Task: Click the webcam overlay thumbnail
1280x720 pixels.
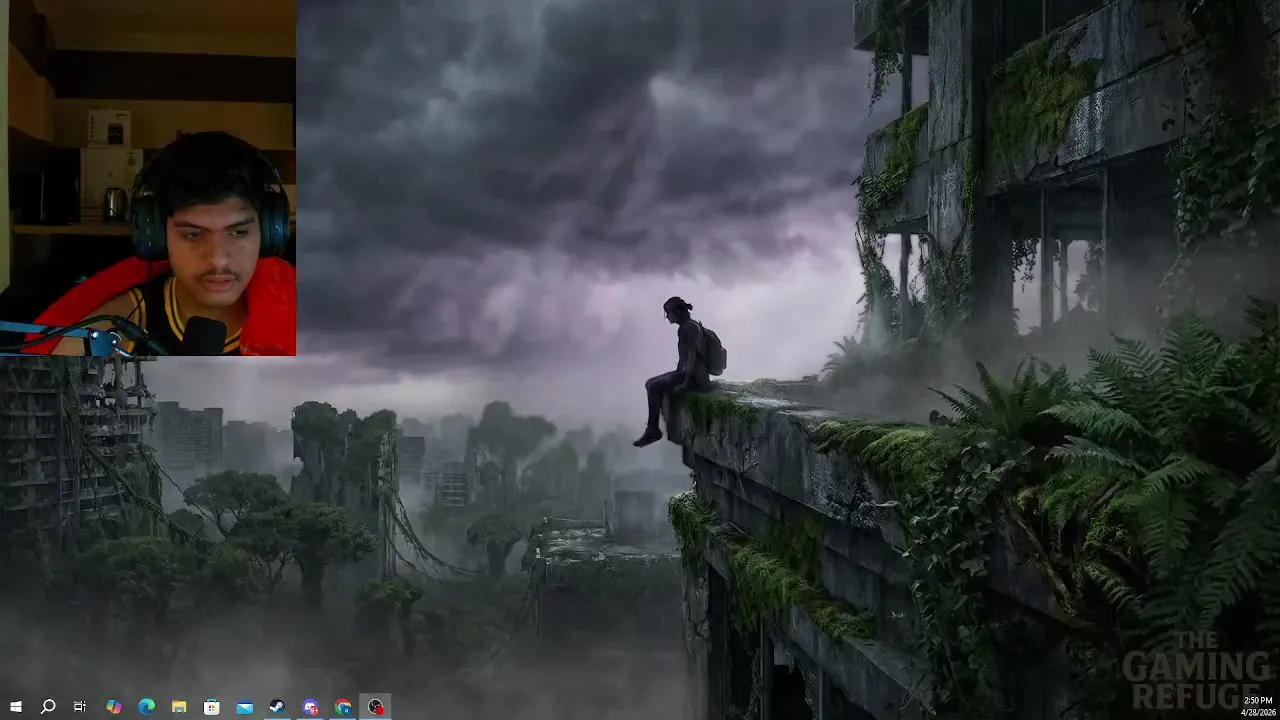Action: (148, 178)
